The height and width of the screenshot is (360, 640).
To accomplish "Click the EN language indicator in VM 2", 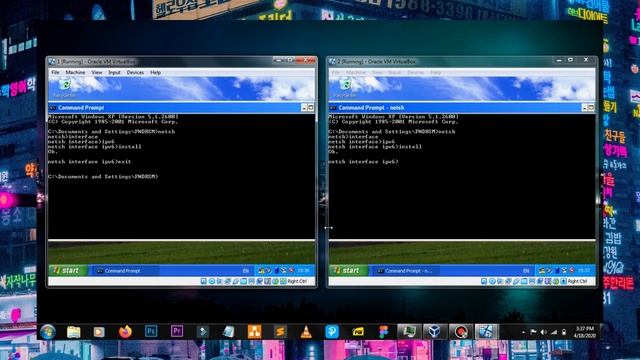I will point(526,271).
